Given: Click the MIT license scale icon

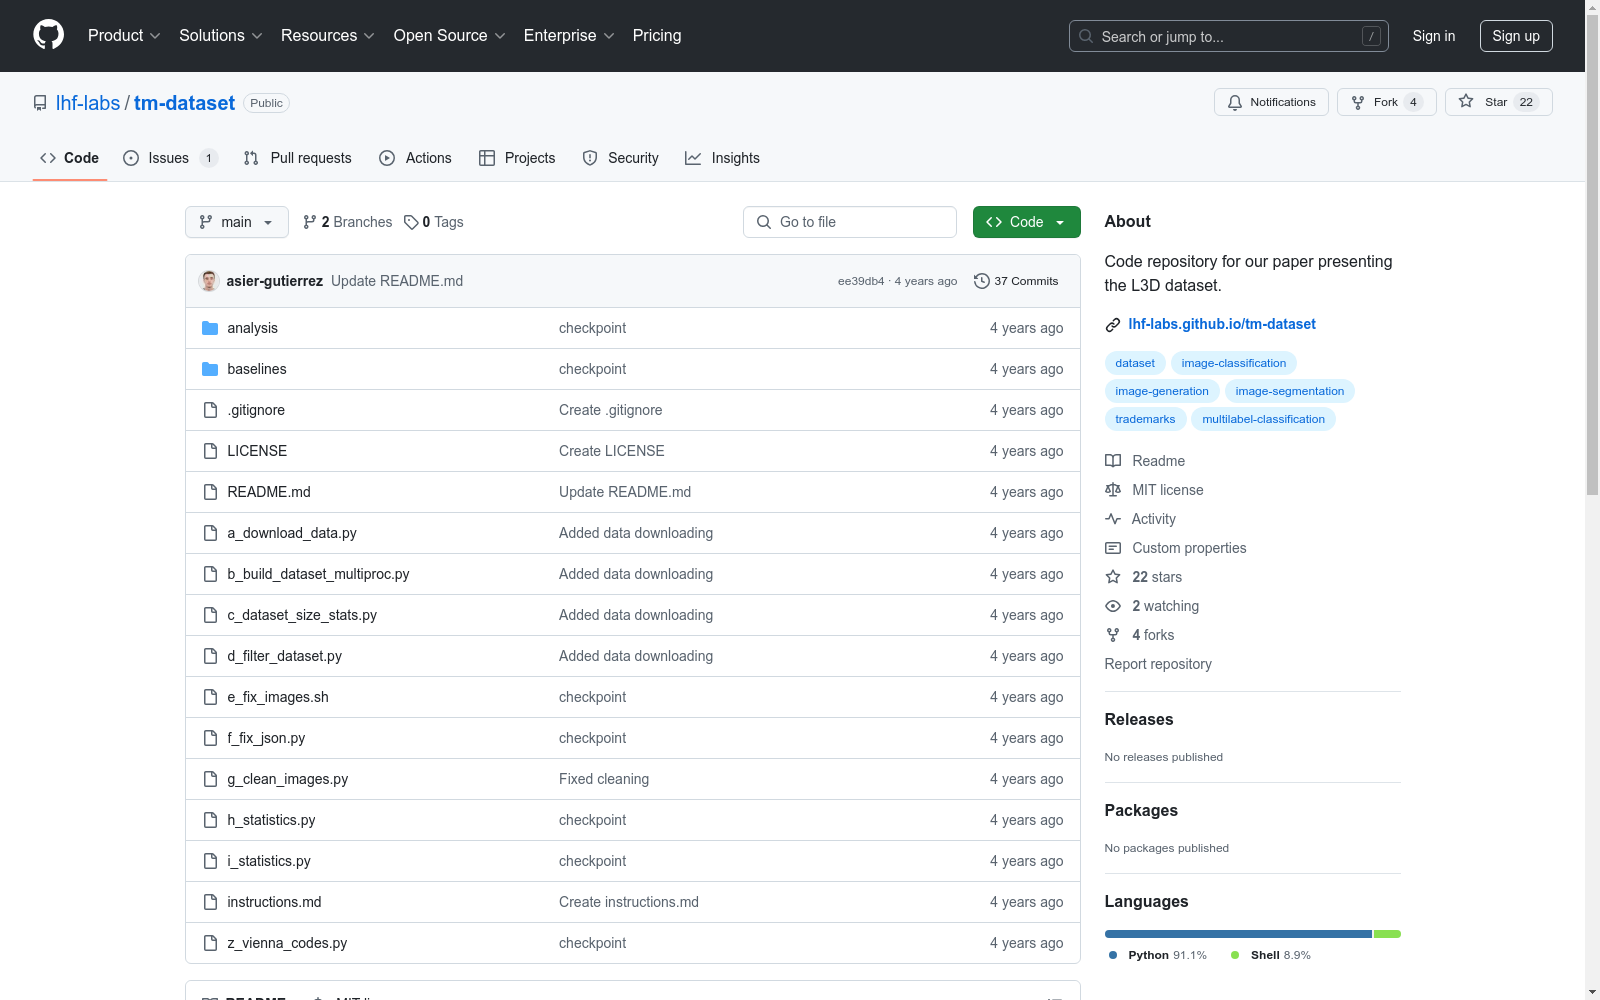Looking at the screenshot, I should 1113,490.
